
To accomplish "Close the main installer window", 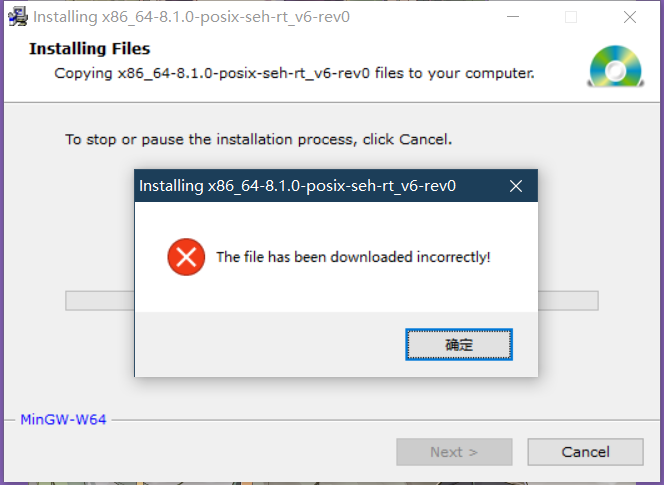I will (630, 17).
